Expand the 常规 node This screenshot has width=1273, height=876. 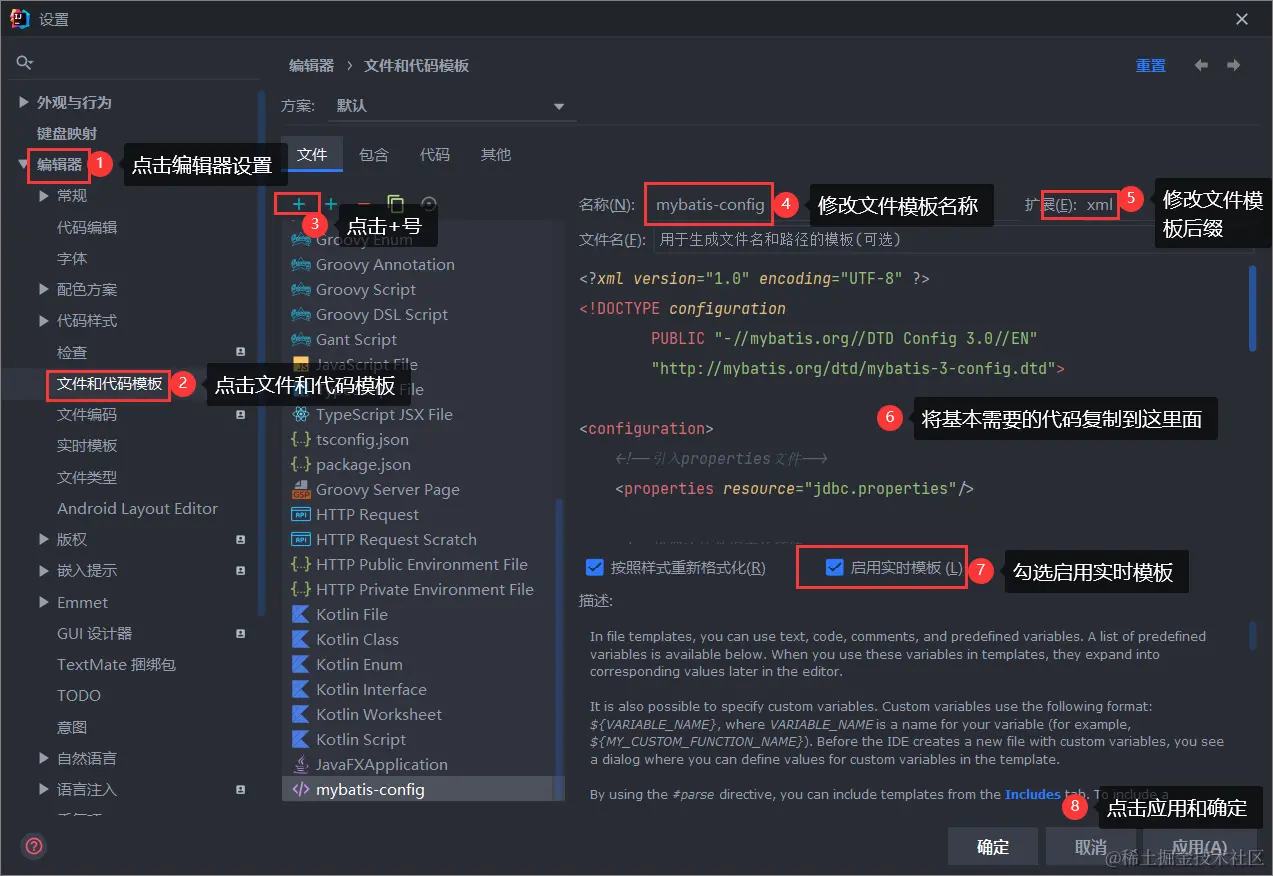coord(44,196)
